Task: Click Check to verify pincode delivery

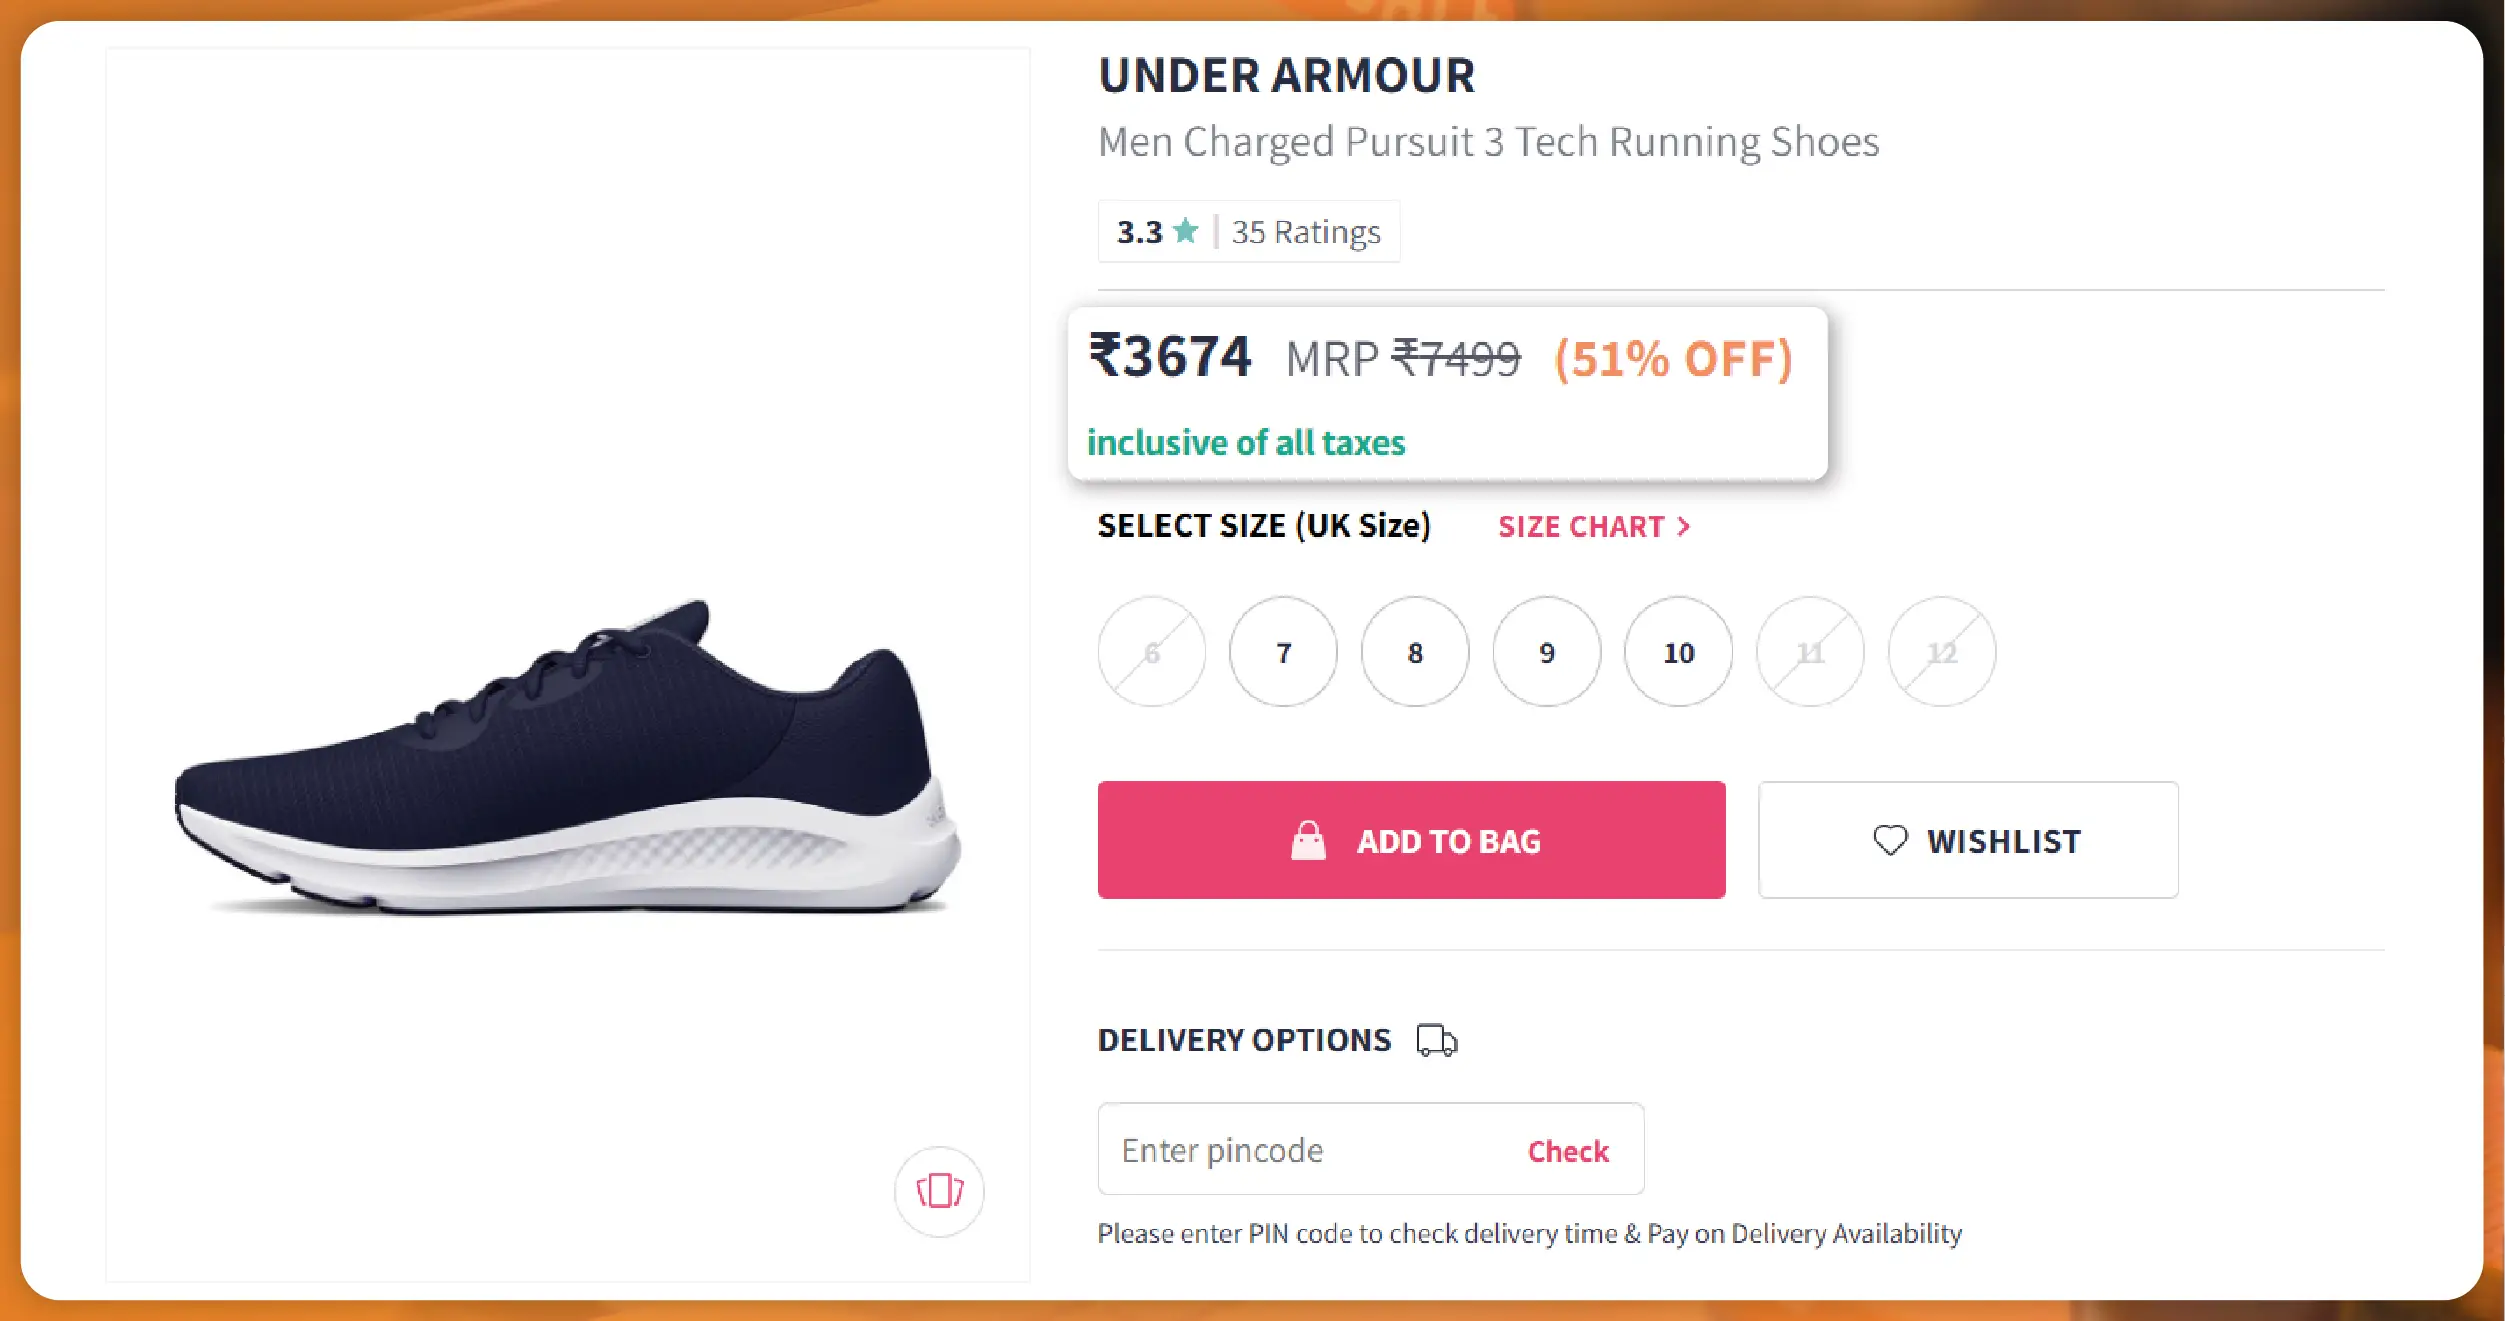Action: click(1567, 1150)
